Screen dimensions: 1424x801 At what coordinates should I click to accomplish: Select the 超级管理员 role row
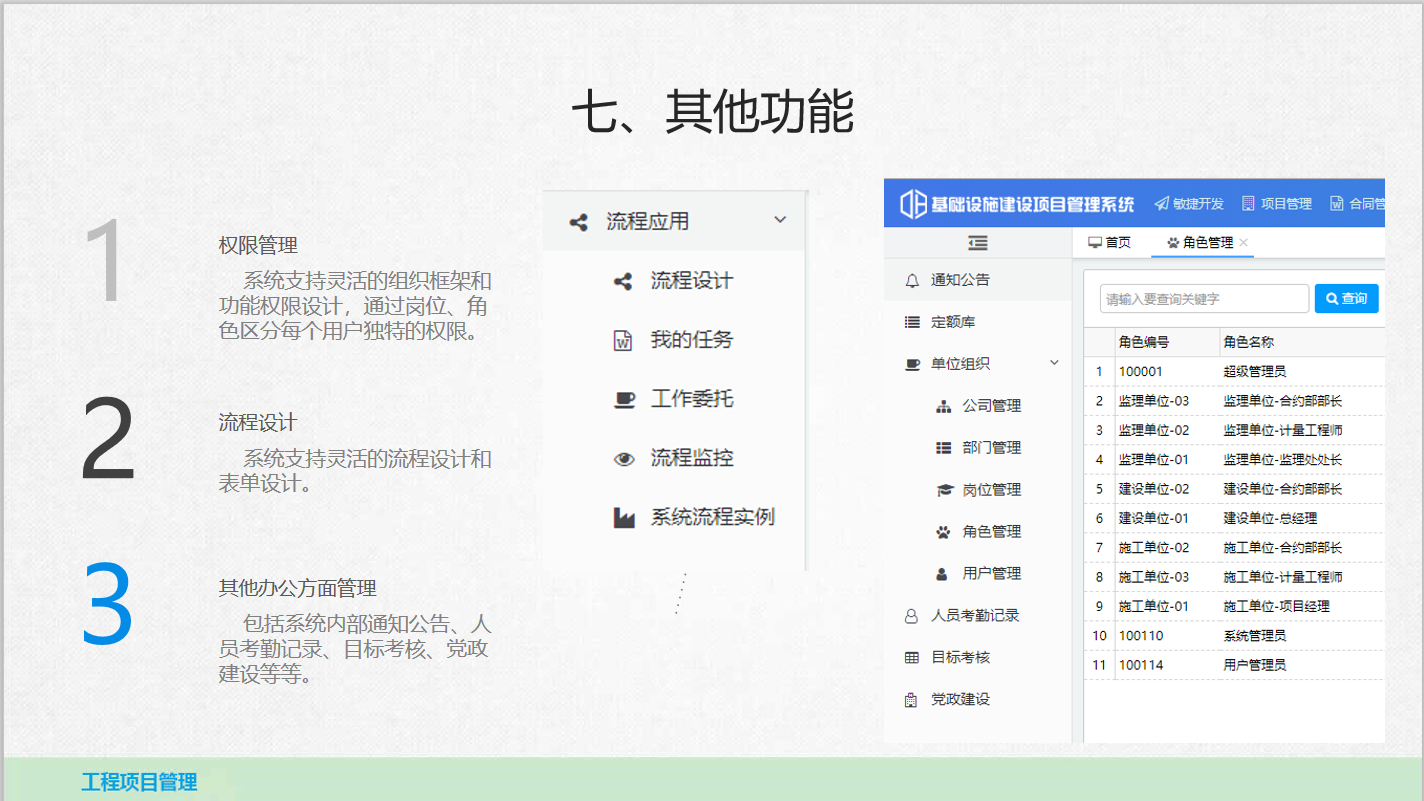click(x=1254, y=372)
